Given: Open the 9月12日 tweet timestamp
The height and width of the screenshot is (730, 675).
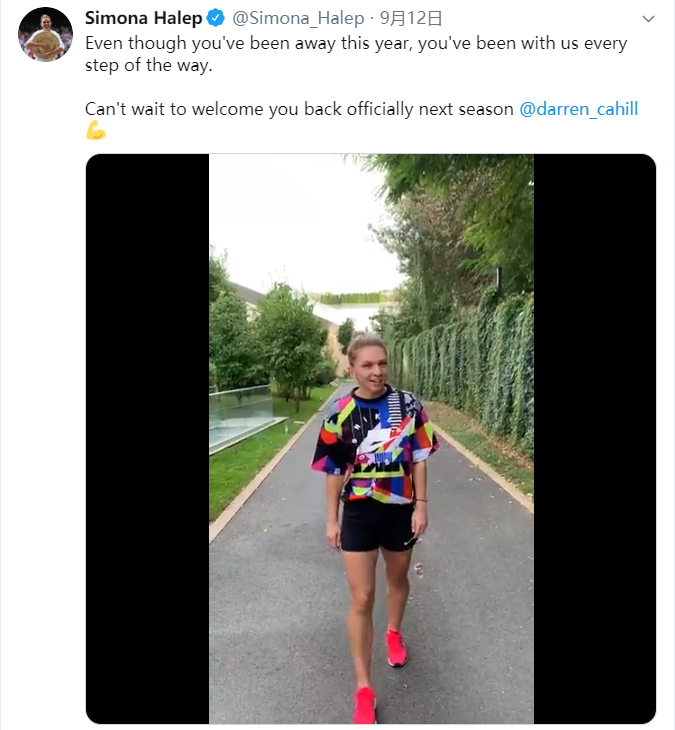Looking at the screenshot, I should (x=411, y=18).
